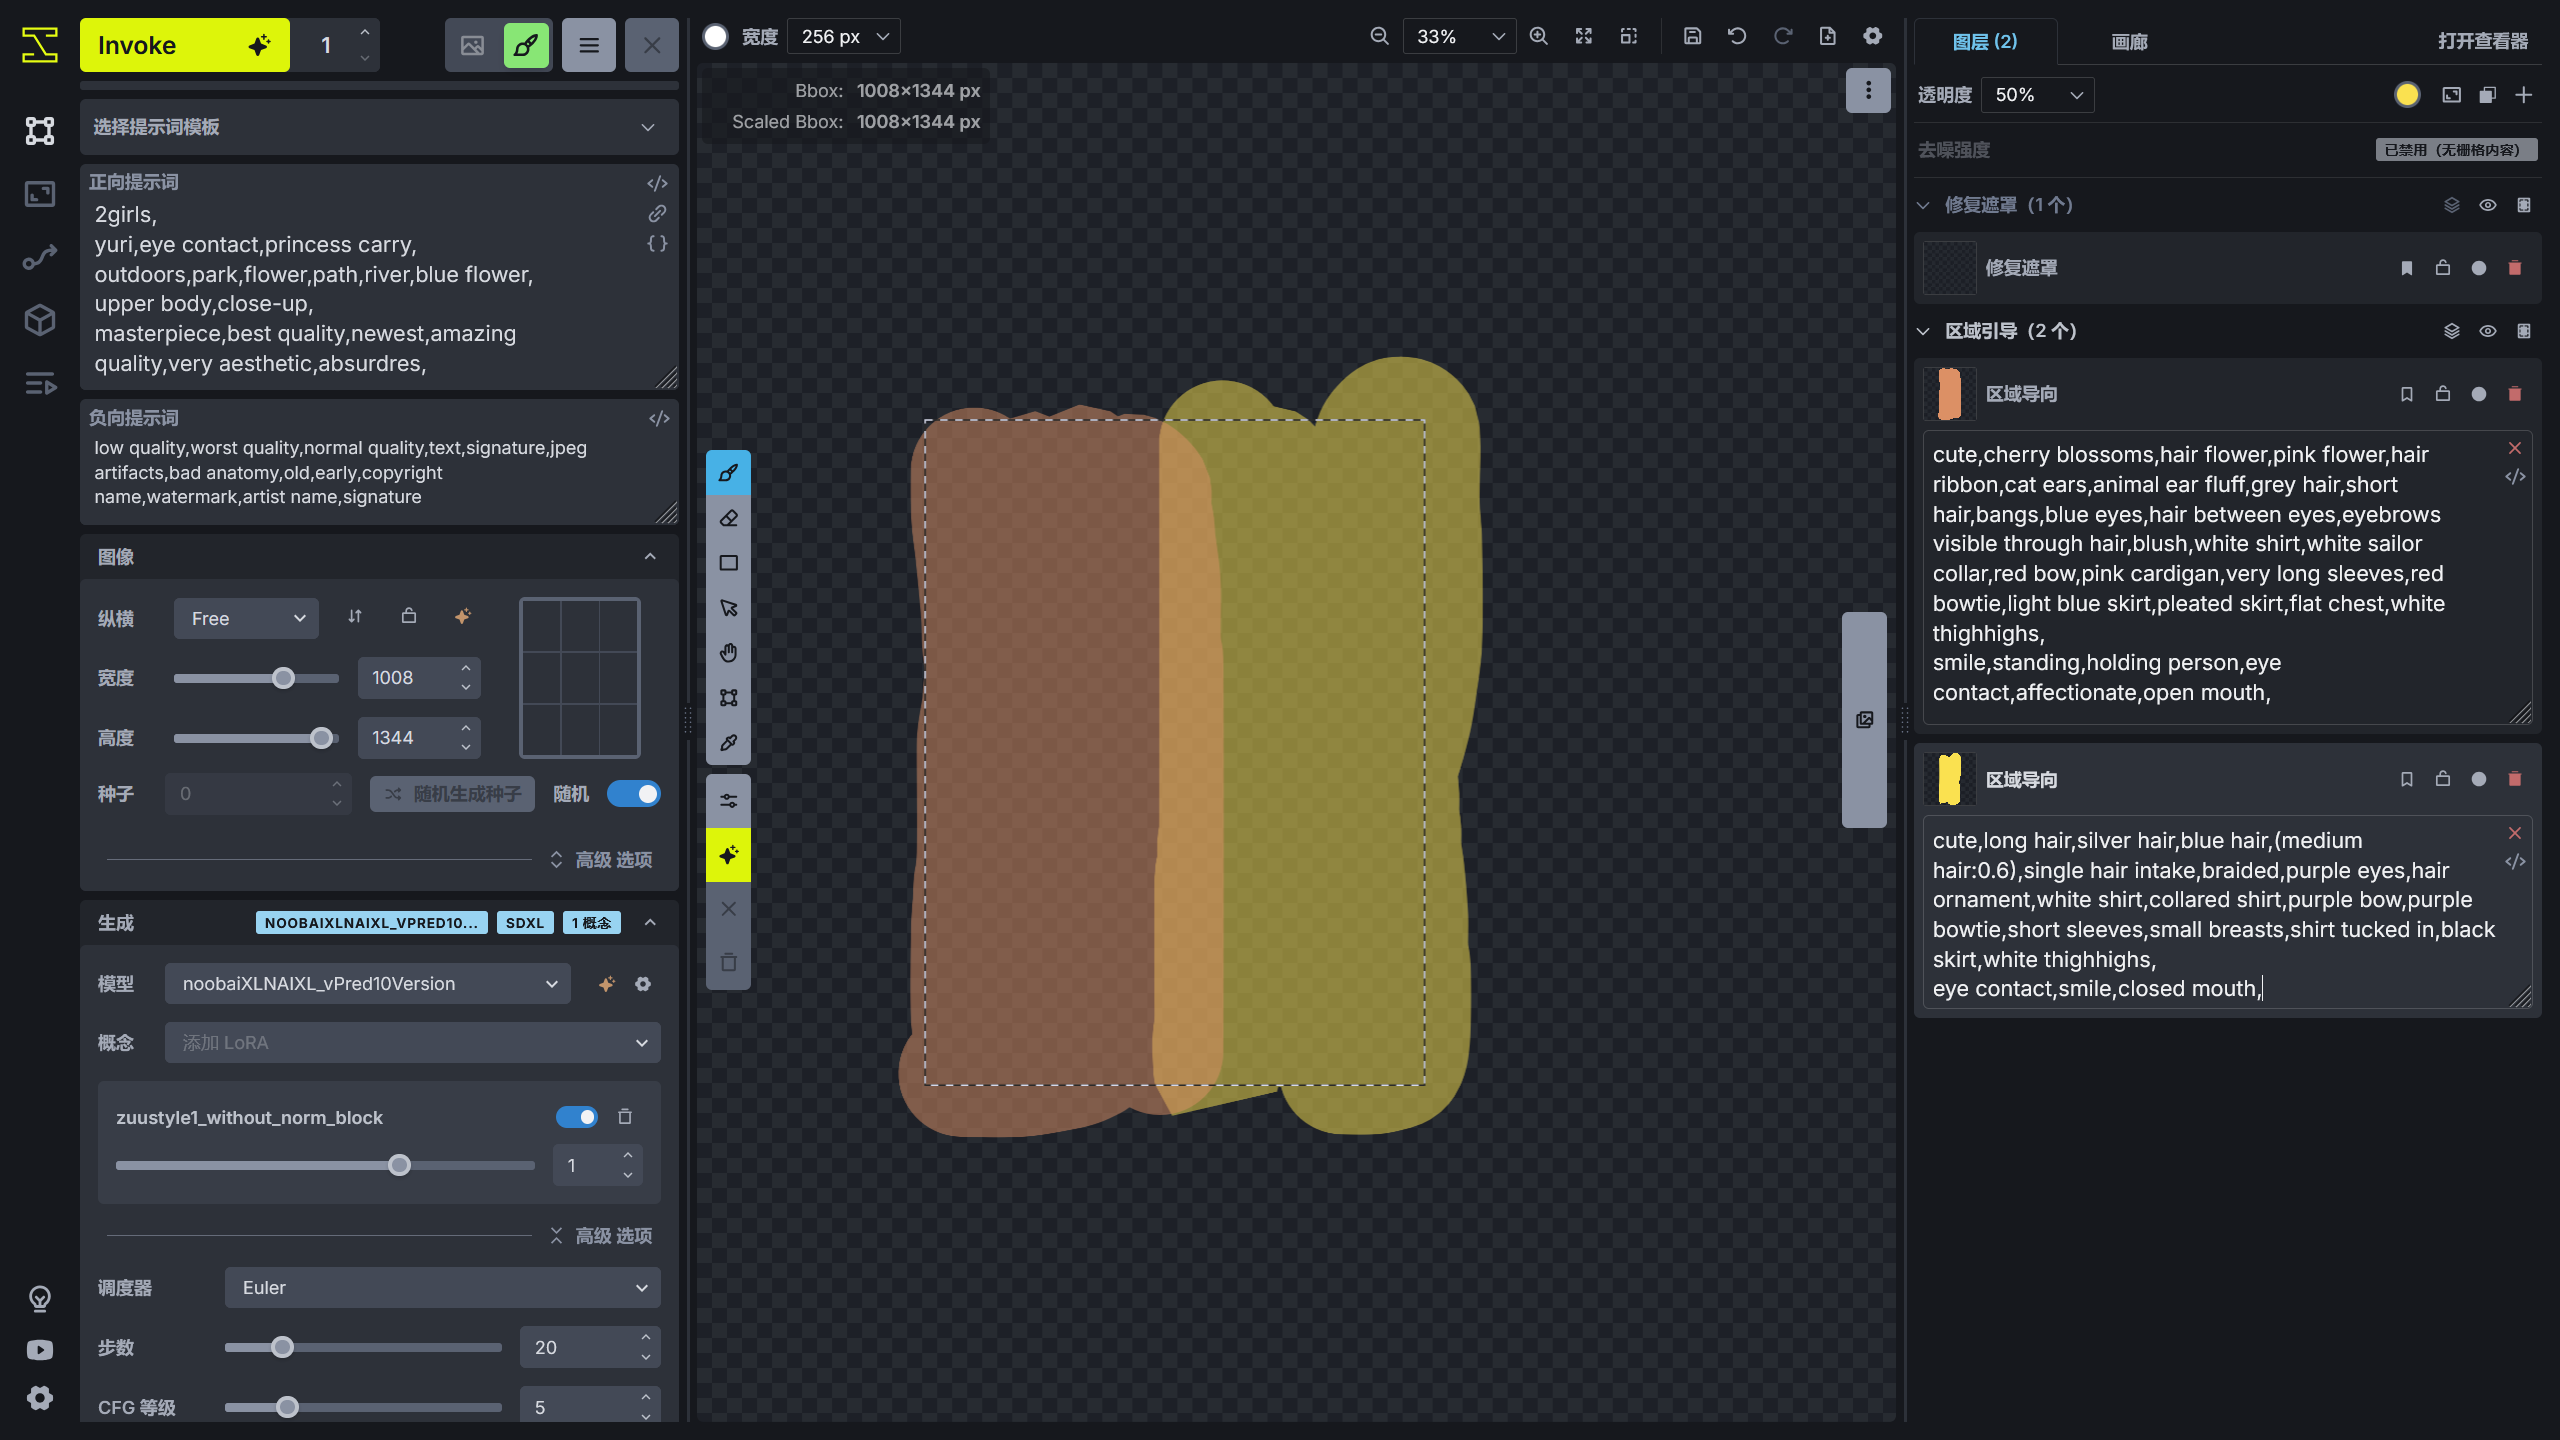
Task: Select the Brush tool
Action: (728, 472)
